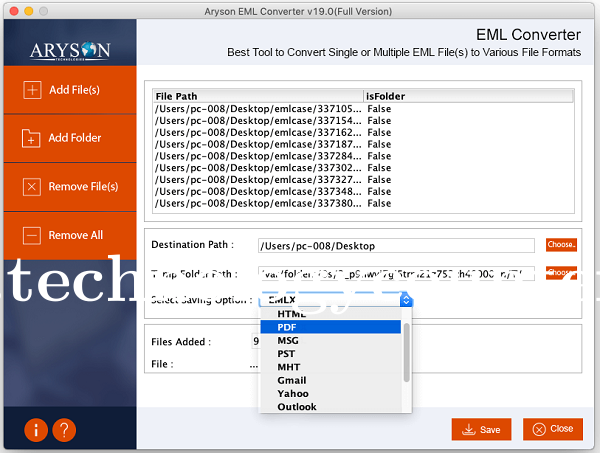Viewport: 600px width, 453px height.
Task: Select Gmail from saving options list
Action: click(331, 380)
